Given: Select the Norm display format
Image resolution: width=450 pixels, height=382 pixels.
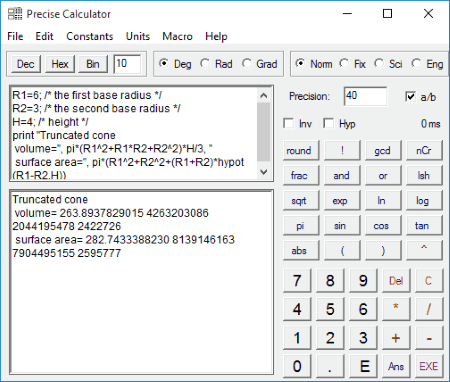Looking at the screenshot, I should click(x=314, y=64).
